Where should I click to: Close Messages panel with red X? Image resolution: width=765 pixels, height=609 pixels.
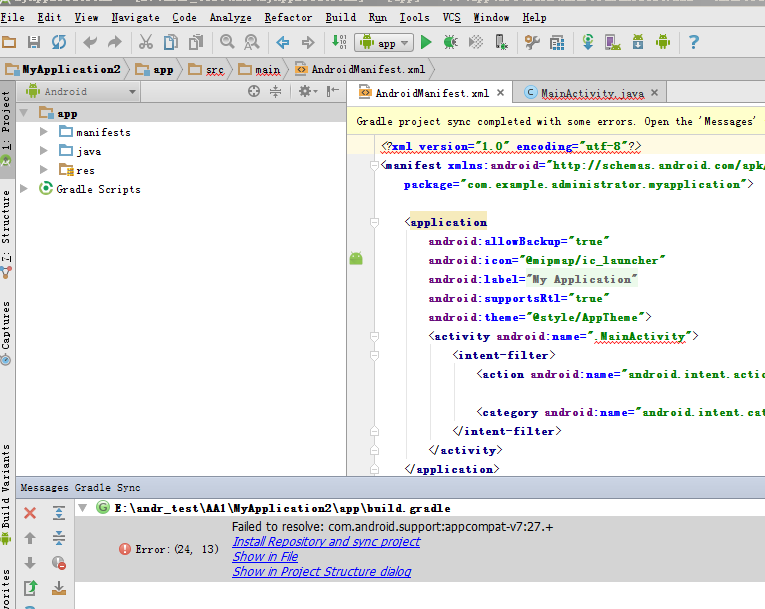pyautogui.click(x=30, y=513)
